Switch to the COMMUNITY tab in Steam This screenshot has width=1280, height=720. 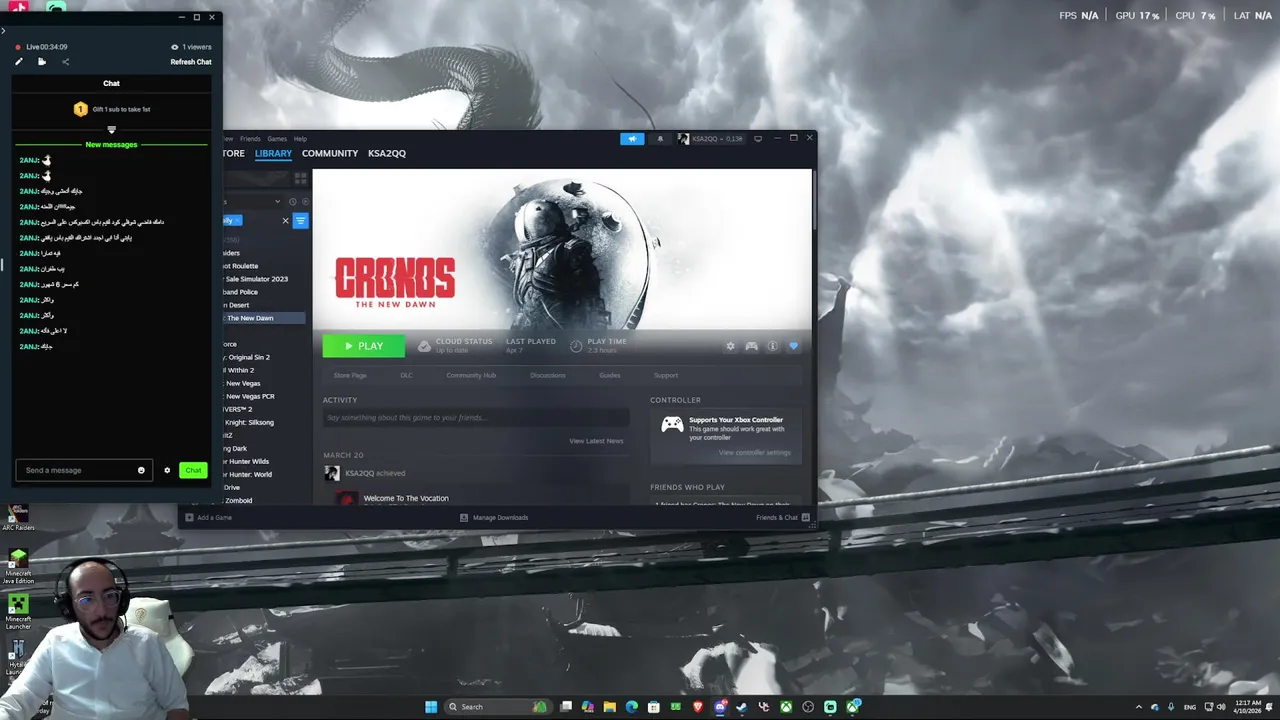[330, 153]
